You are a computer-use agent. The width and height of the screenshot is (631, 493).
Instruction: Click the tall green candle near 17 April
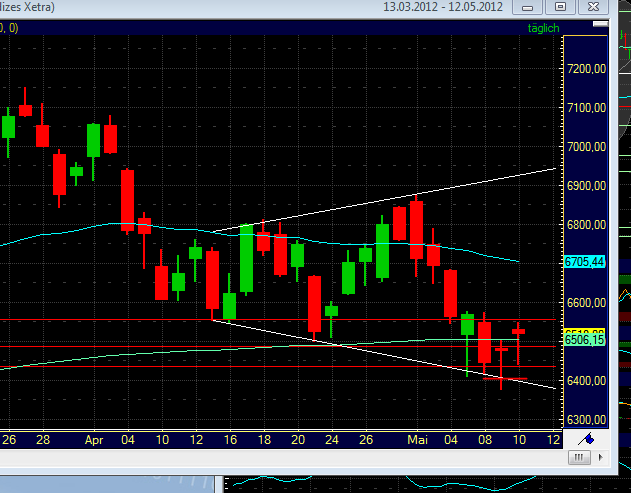[247, 258]
